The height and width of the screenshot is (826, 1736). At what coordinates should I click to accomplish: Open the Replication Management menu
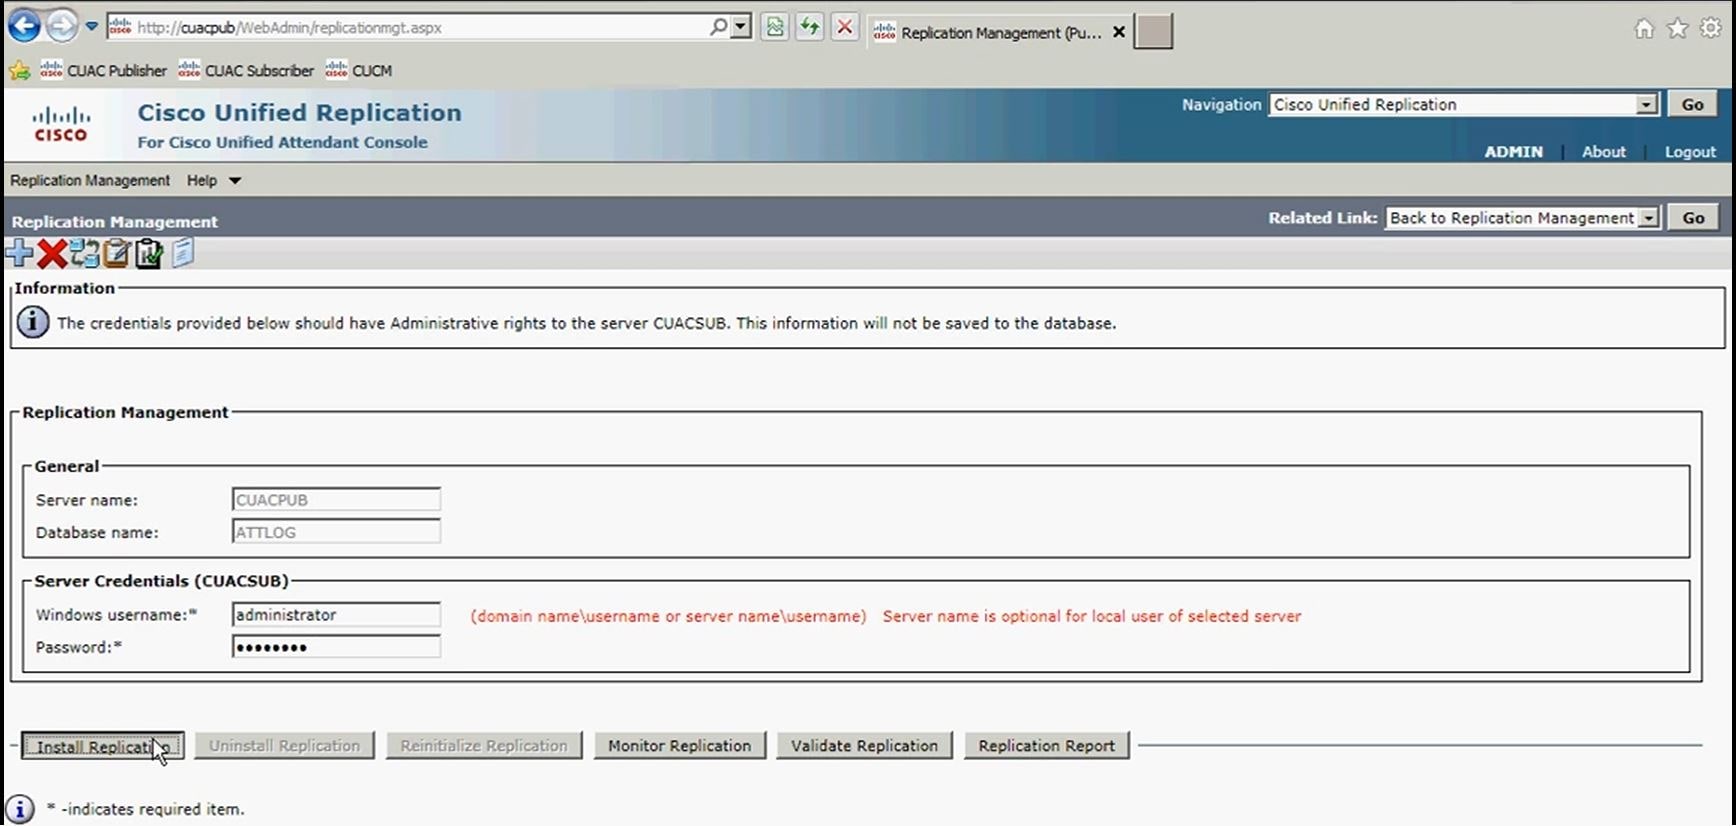coord(90,180)
